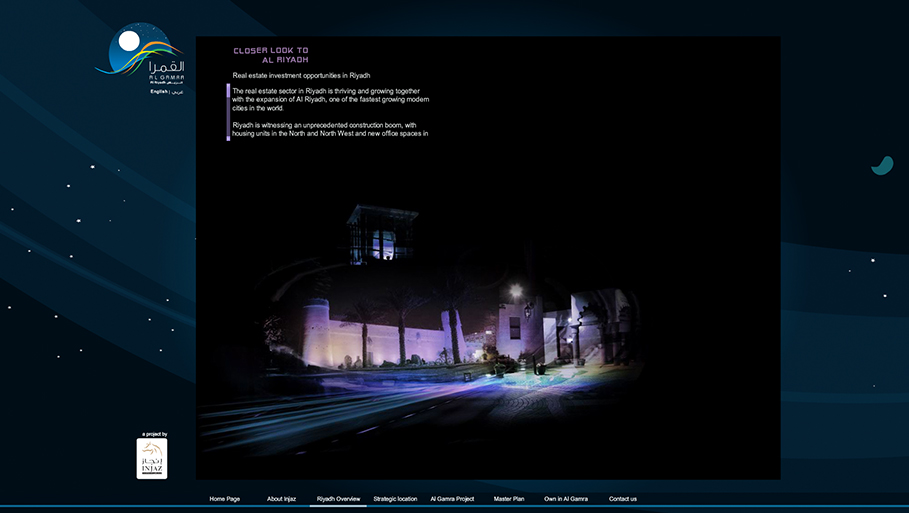909x513 pixels.
Task: Open the Injaz project logo
Action: click(x=152, y=458)
